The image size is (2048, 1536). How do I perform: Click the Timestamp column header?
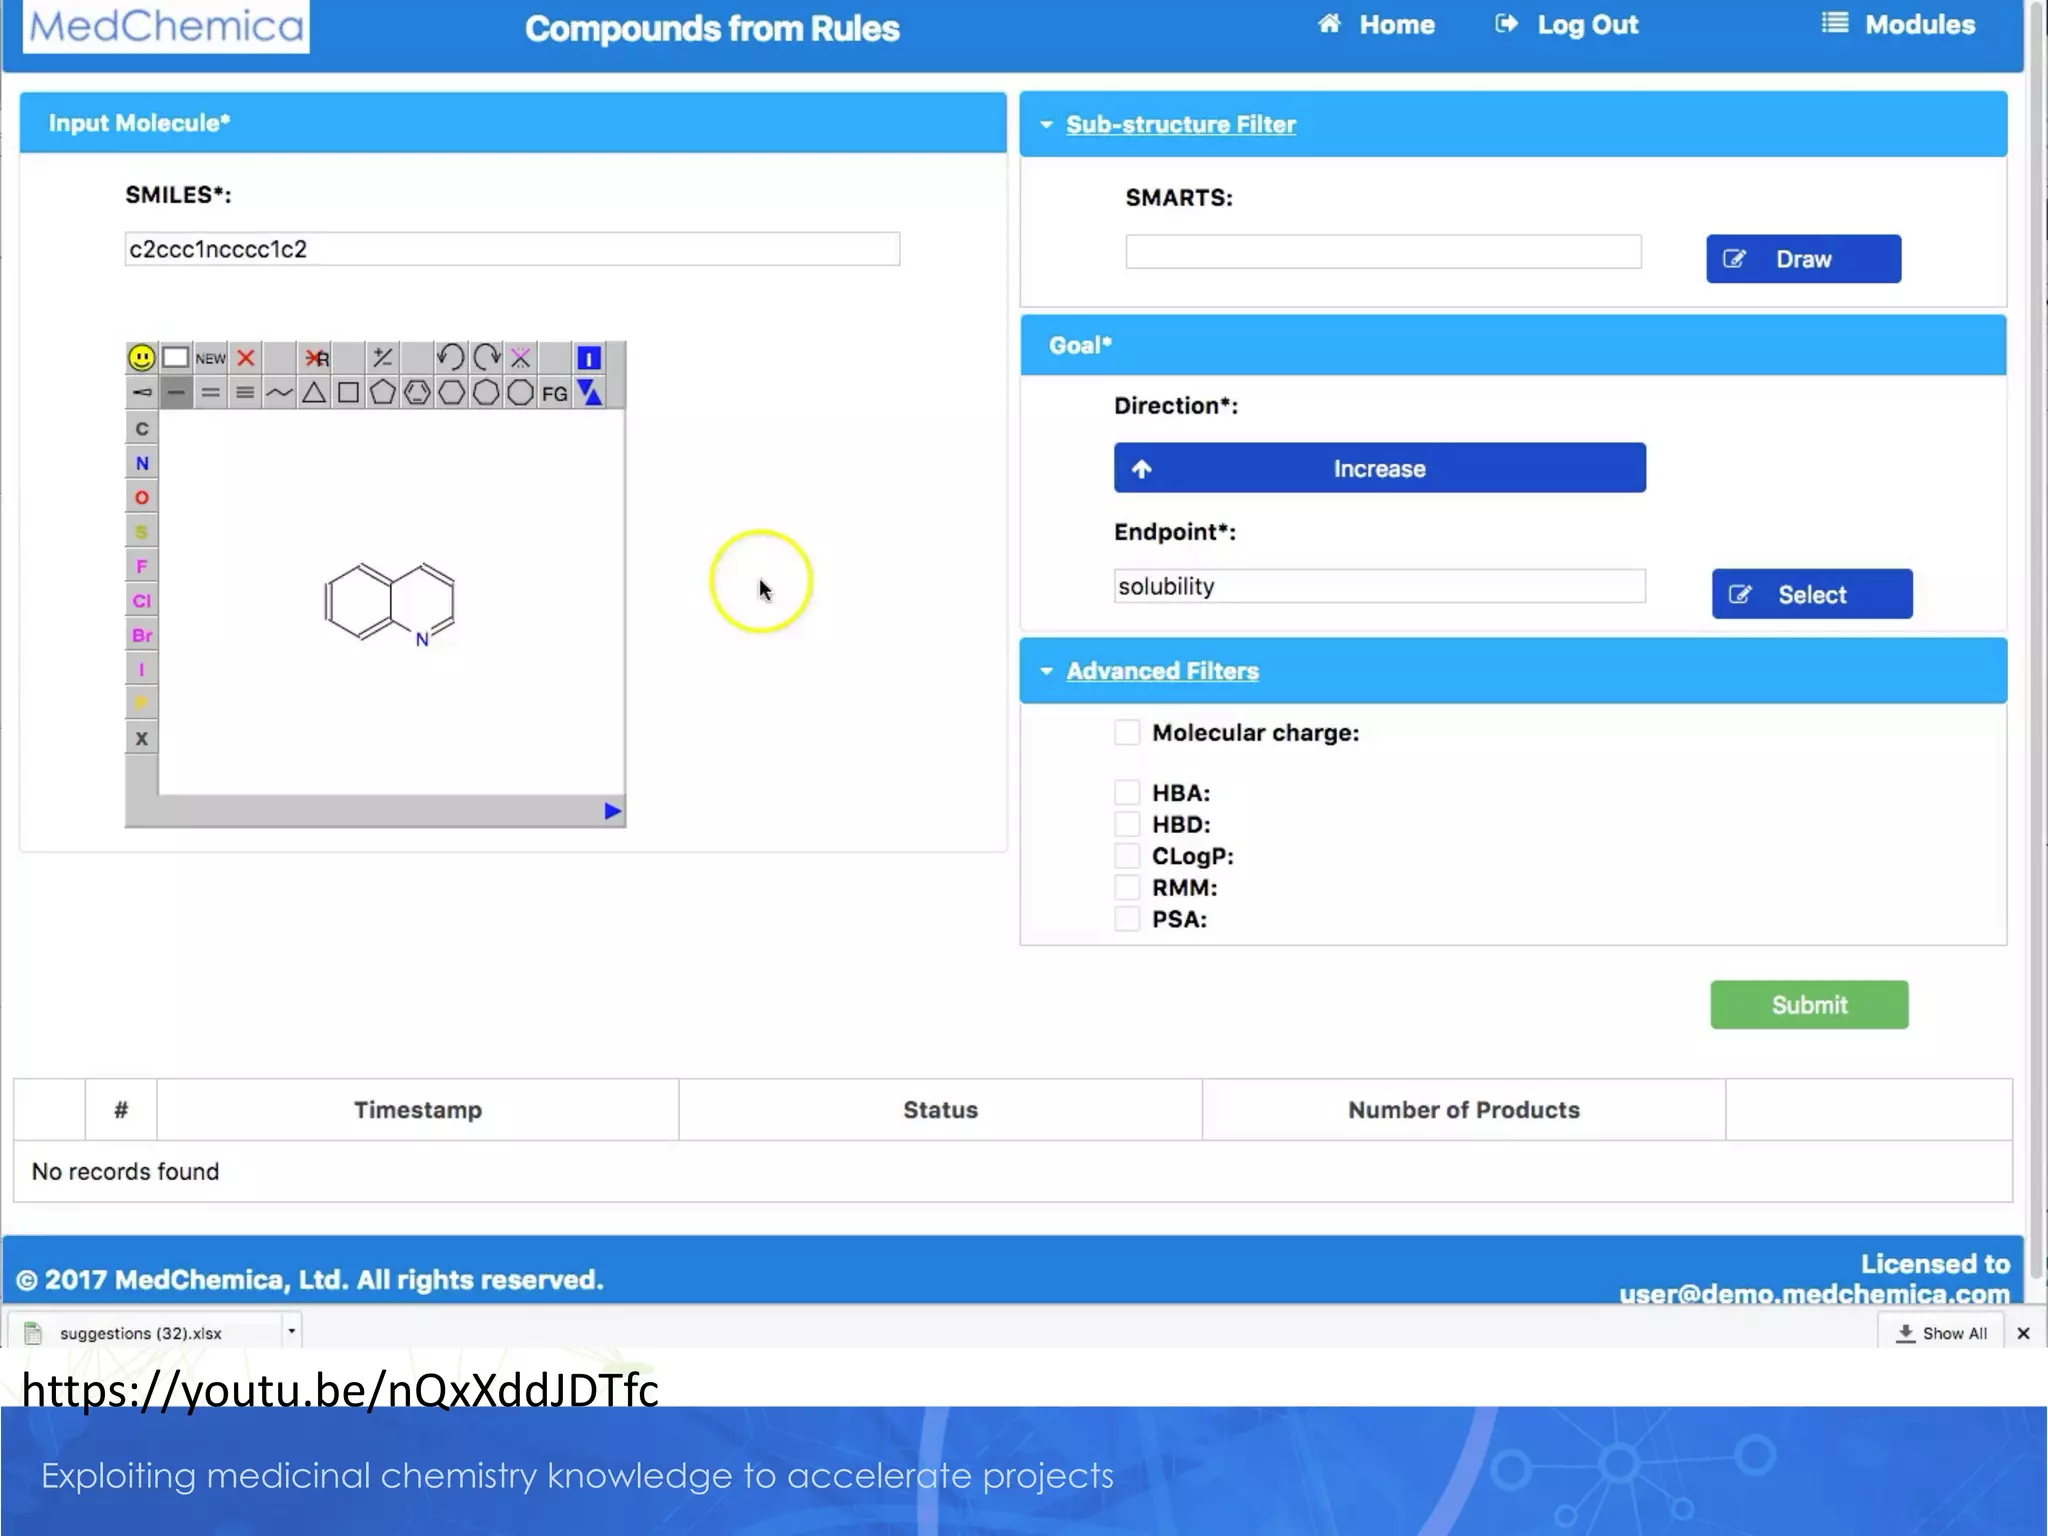[418, 1110]
